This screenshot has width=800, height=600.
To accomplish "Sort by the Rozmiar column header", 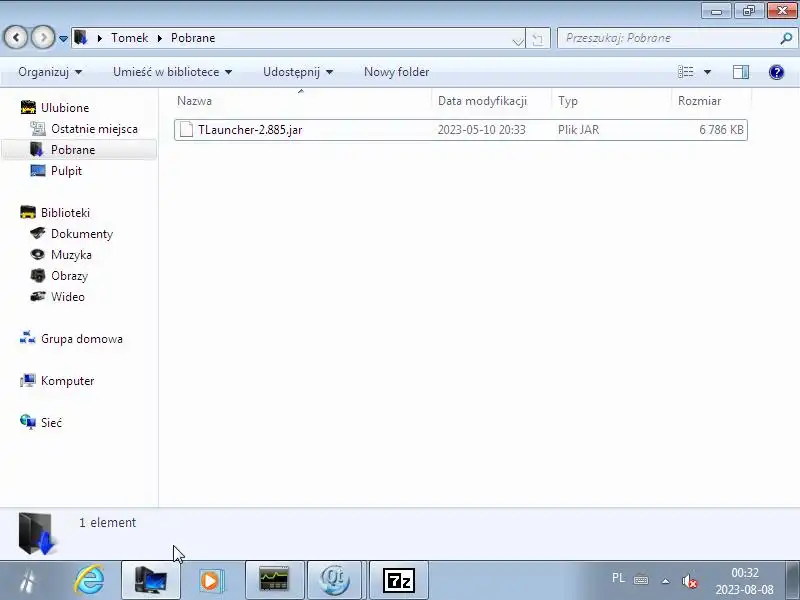I will tap(699, 101).
